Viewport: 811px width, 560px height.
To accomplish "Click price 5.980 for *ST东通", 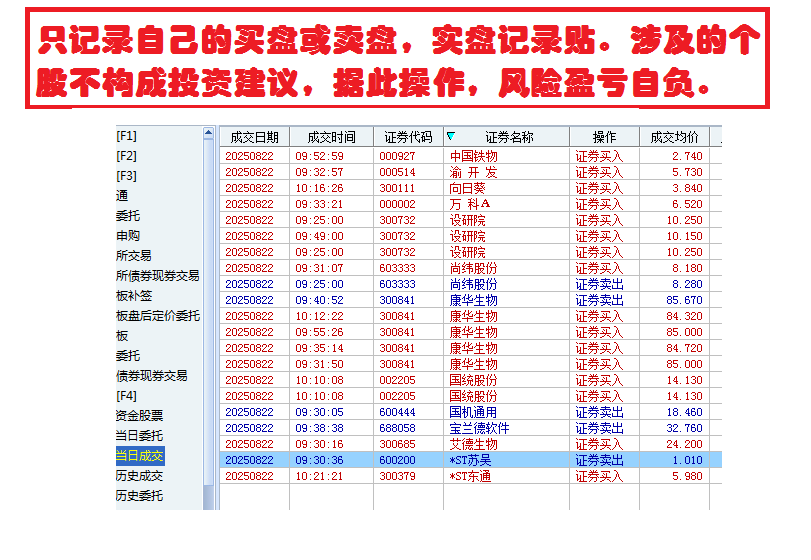I will pyautogui.click(x=687, y=477).
